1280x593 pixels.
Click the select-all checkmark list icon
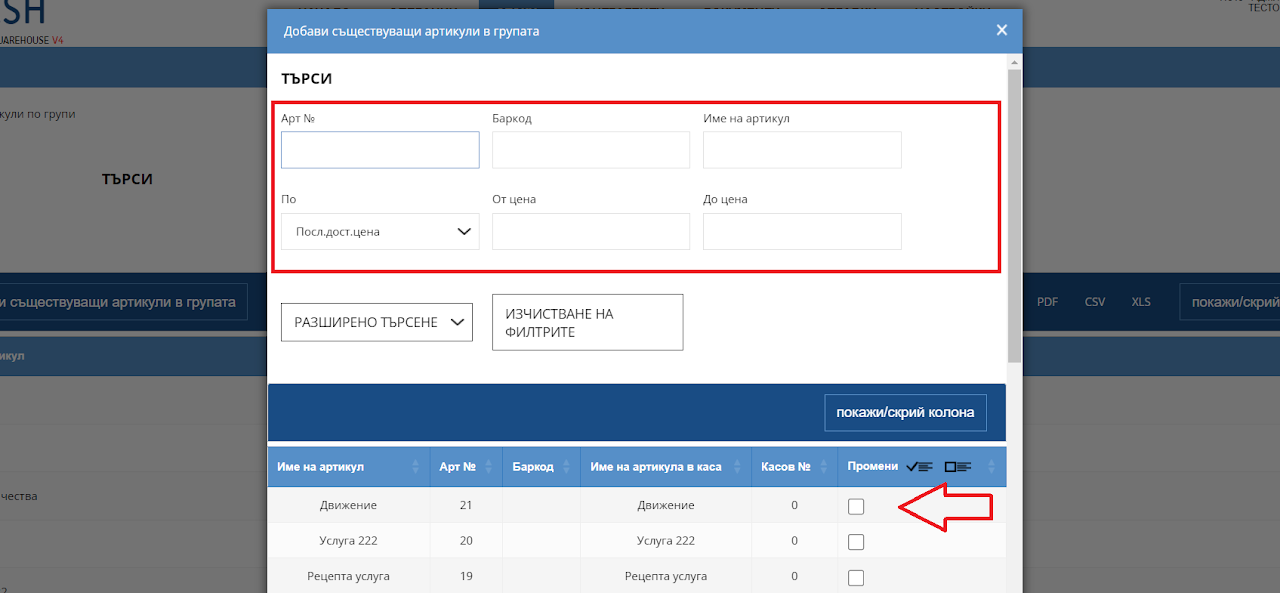point(919,467)
